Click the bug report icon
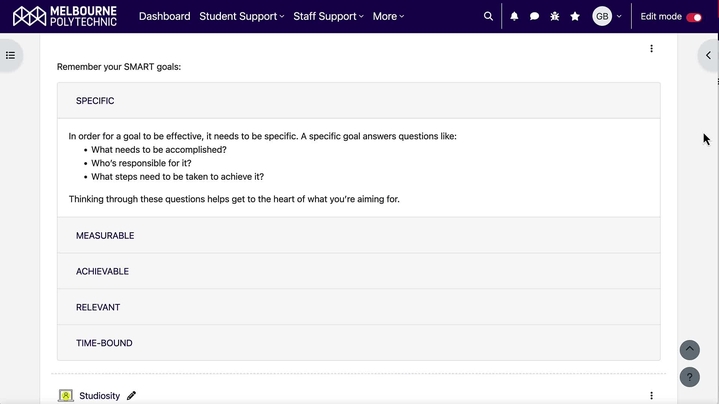719x404 pixels. [554, 17]
